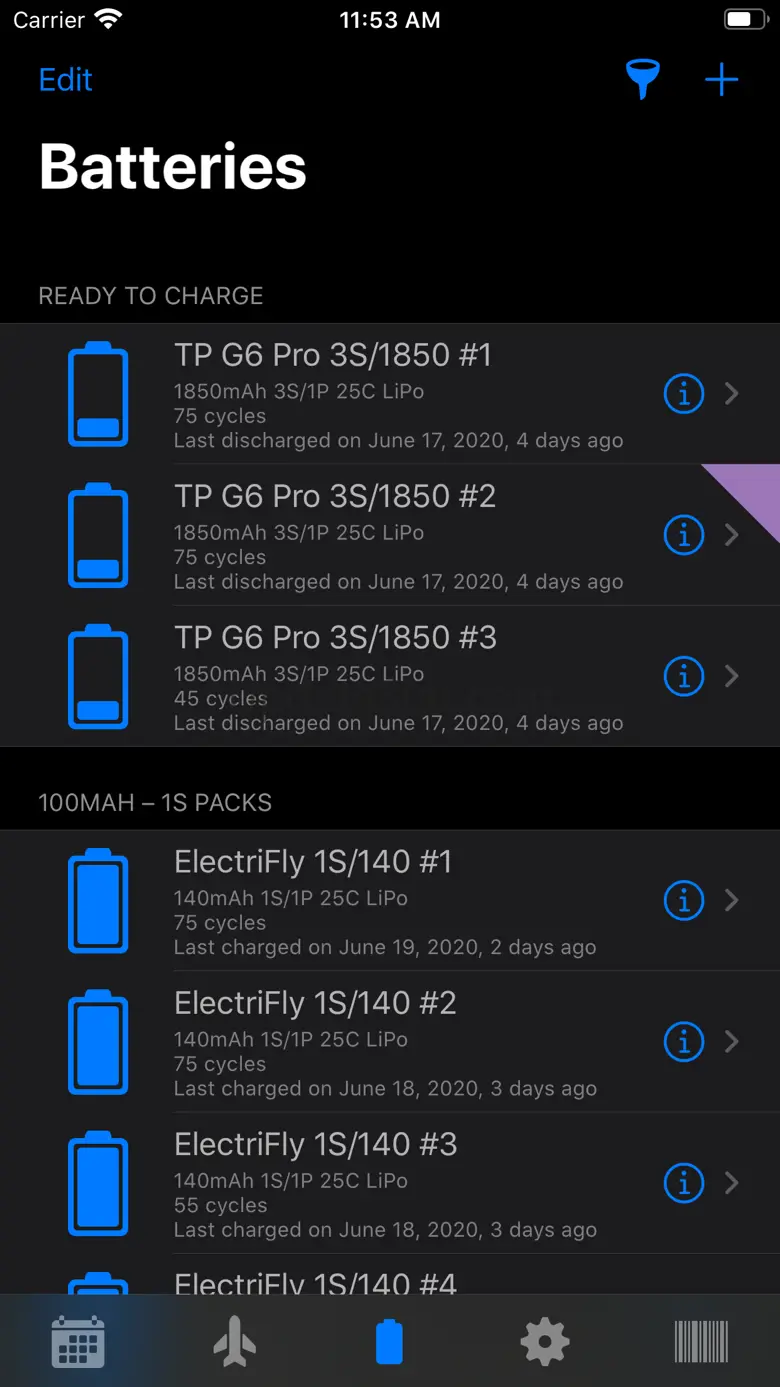Show info for TP G6 Pro 3S/1850 #2
780x1387 pixels.
coord(684,535)
